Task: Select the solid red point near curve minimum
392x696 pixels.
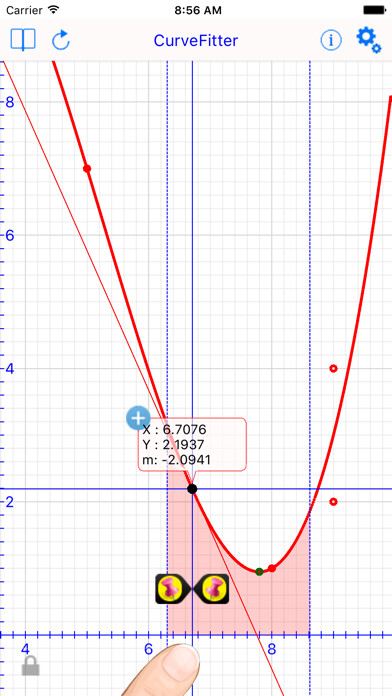Action: click(x=272, y=568)
